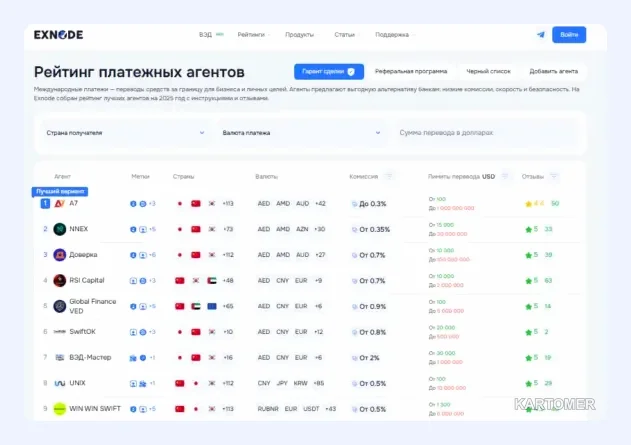Click the WIN WIN SWIFT name

coord(95,409)
